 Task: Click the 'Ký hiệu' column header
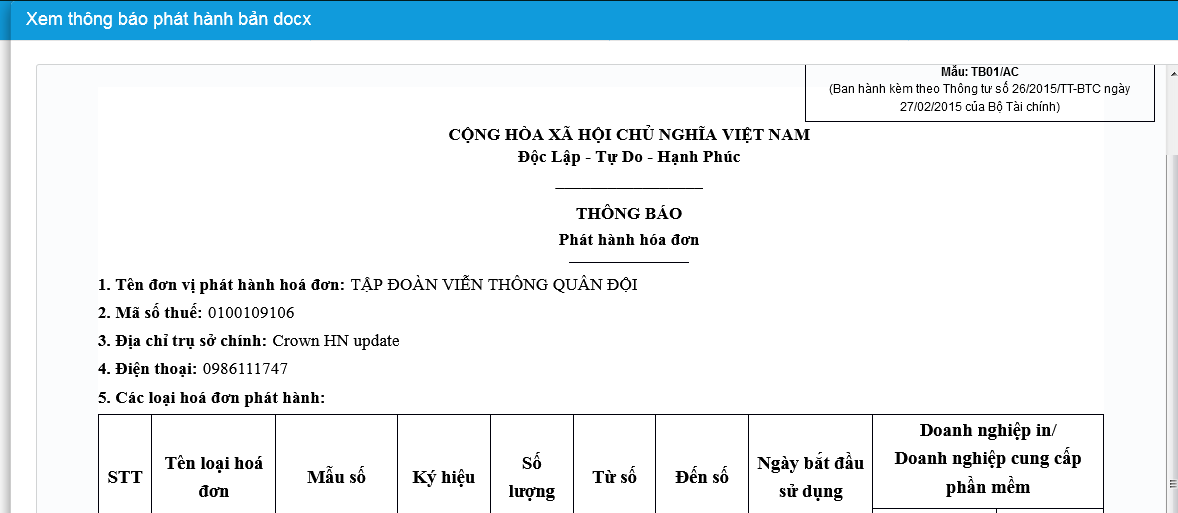click(443, 477)
